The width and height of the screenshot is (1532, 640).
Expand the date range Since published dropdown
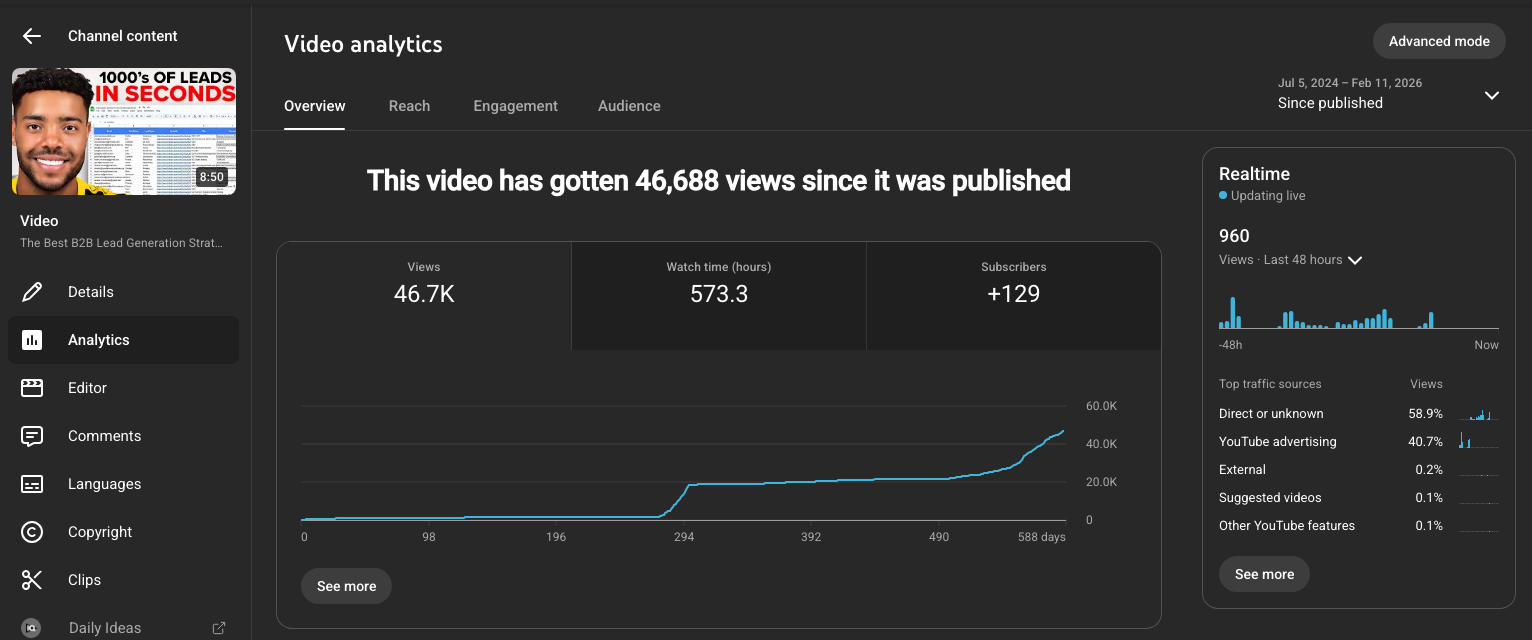1491,94
